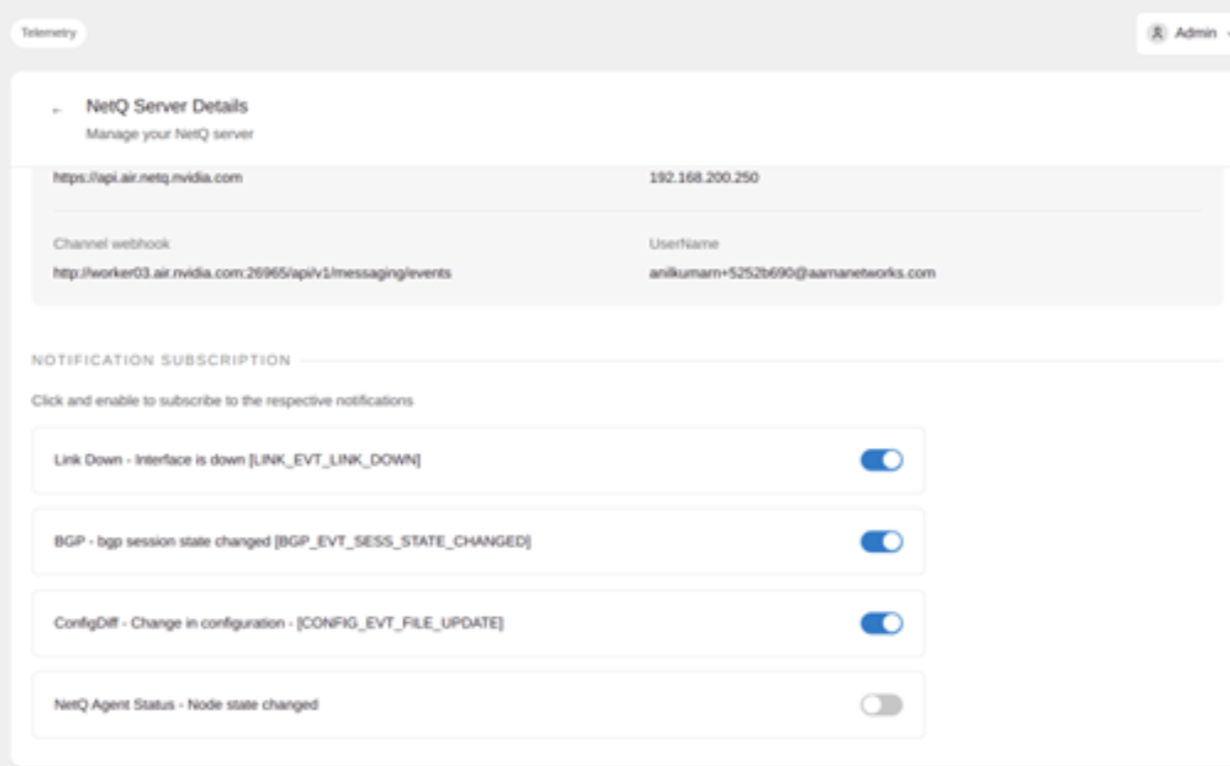Click the back arrow beside NetQ Server Details
Image resolution: width=1230 pixels, height=766 pixels.
[57, 110]
